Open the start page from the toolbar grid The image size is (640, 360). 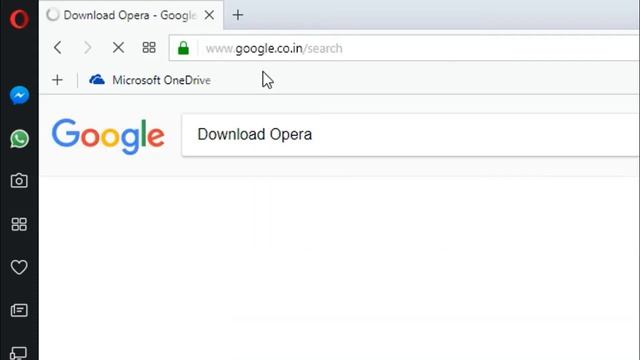tap(149, 48)
